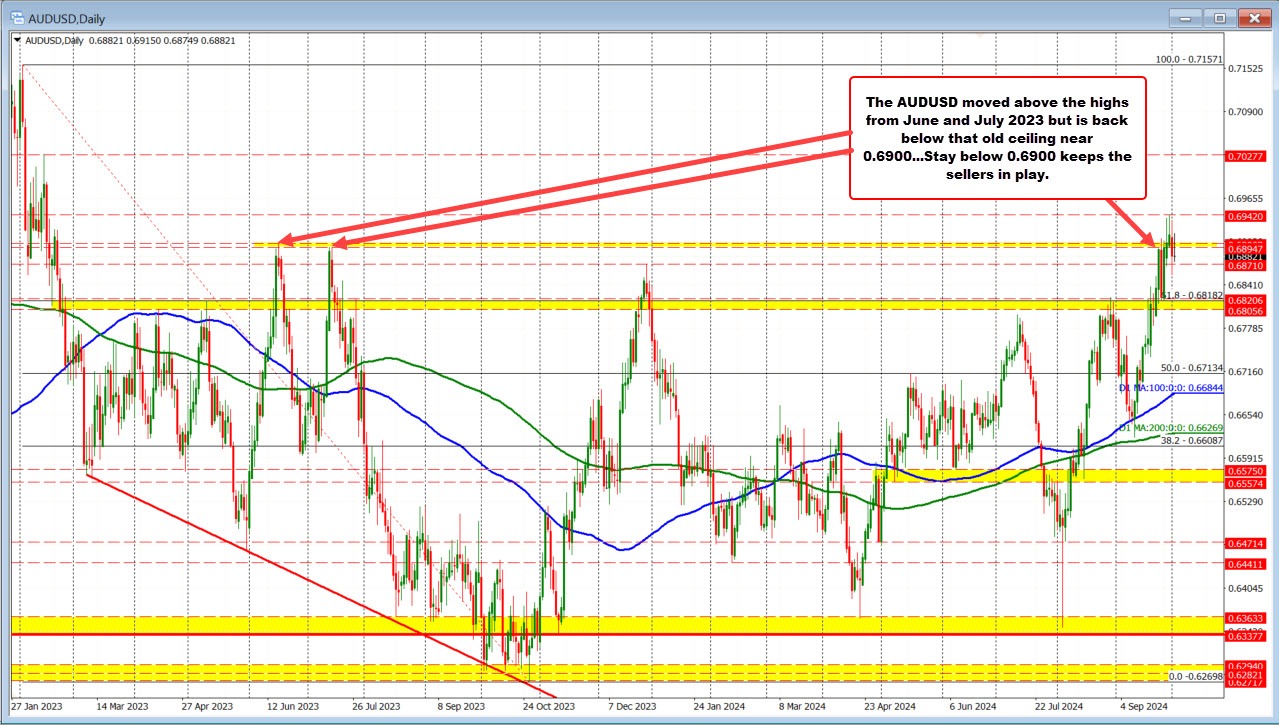Click the highlighted 0.69420 price label
This screenshot has width=1279, height=725.
(1248, 216)
